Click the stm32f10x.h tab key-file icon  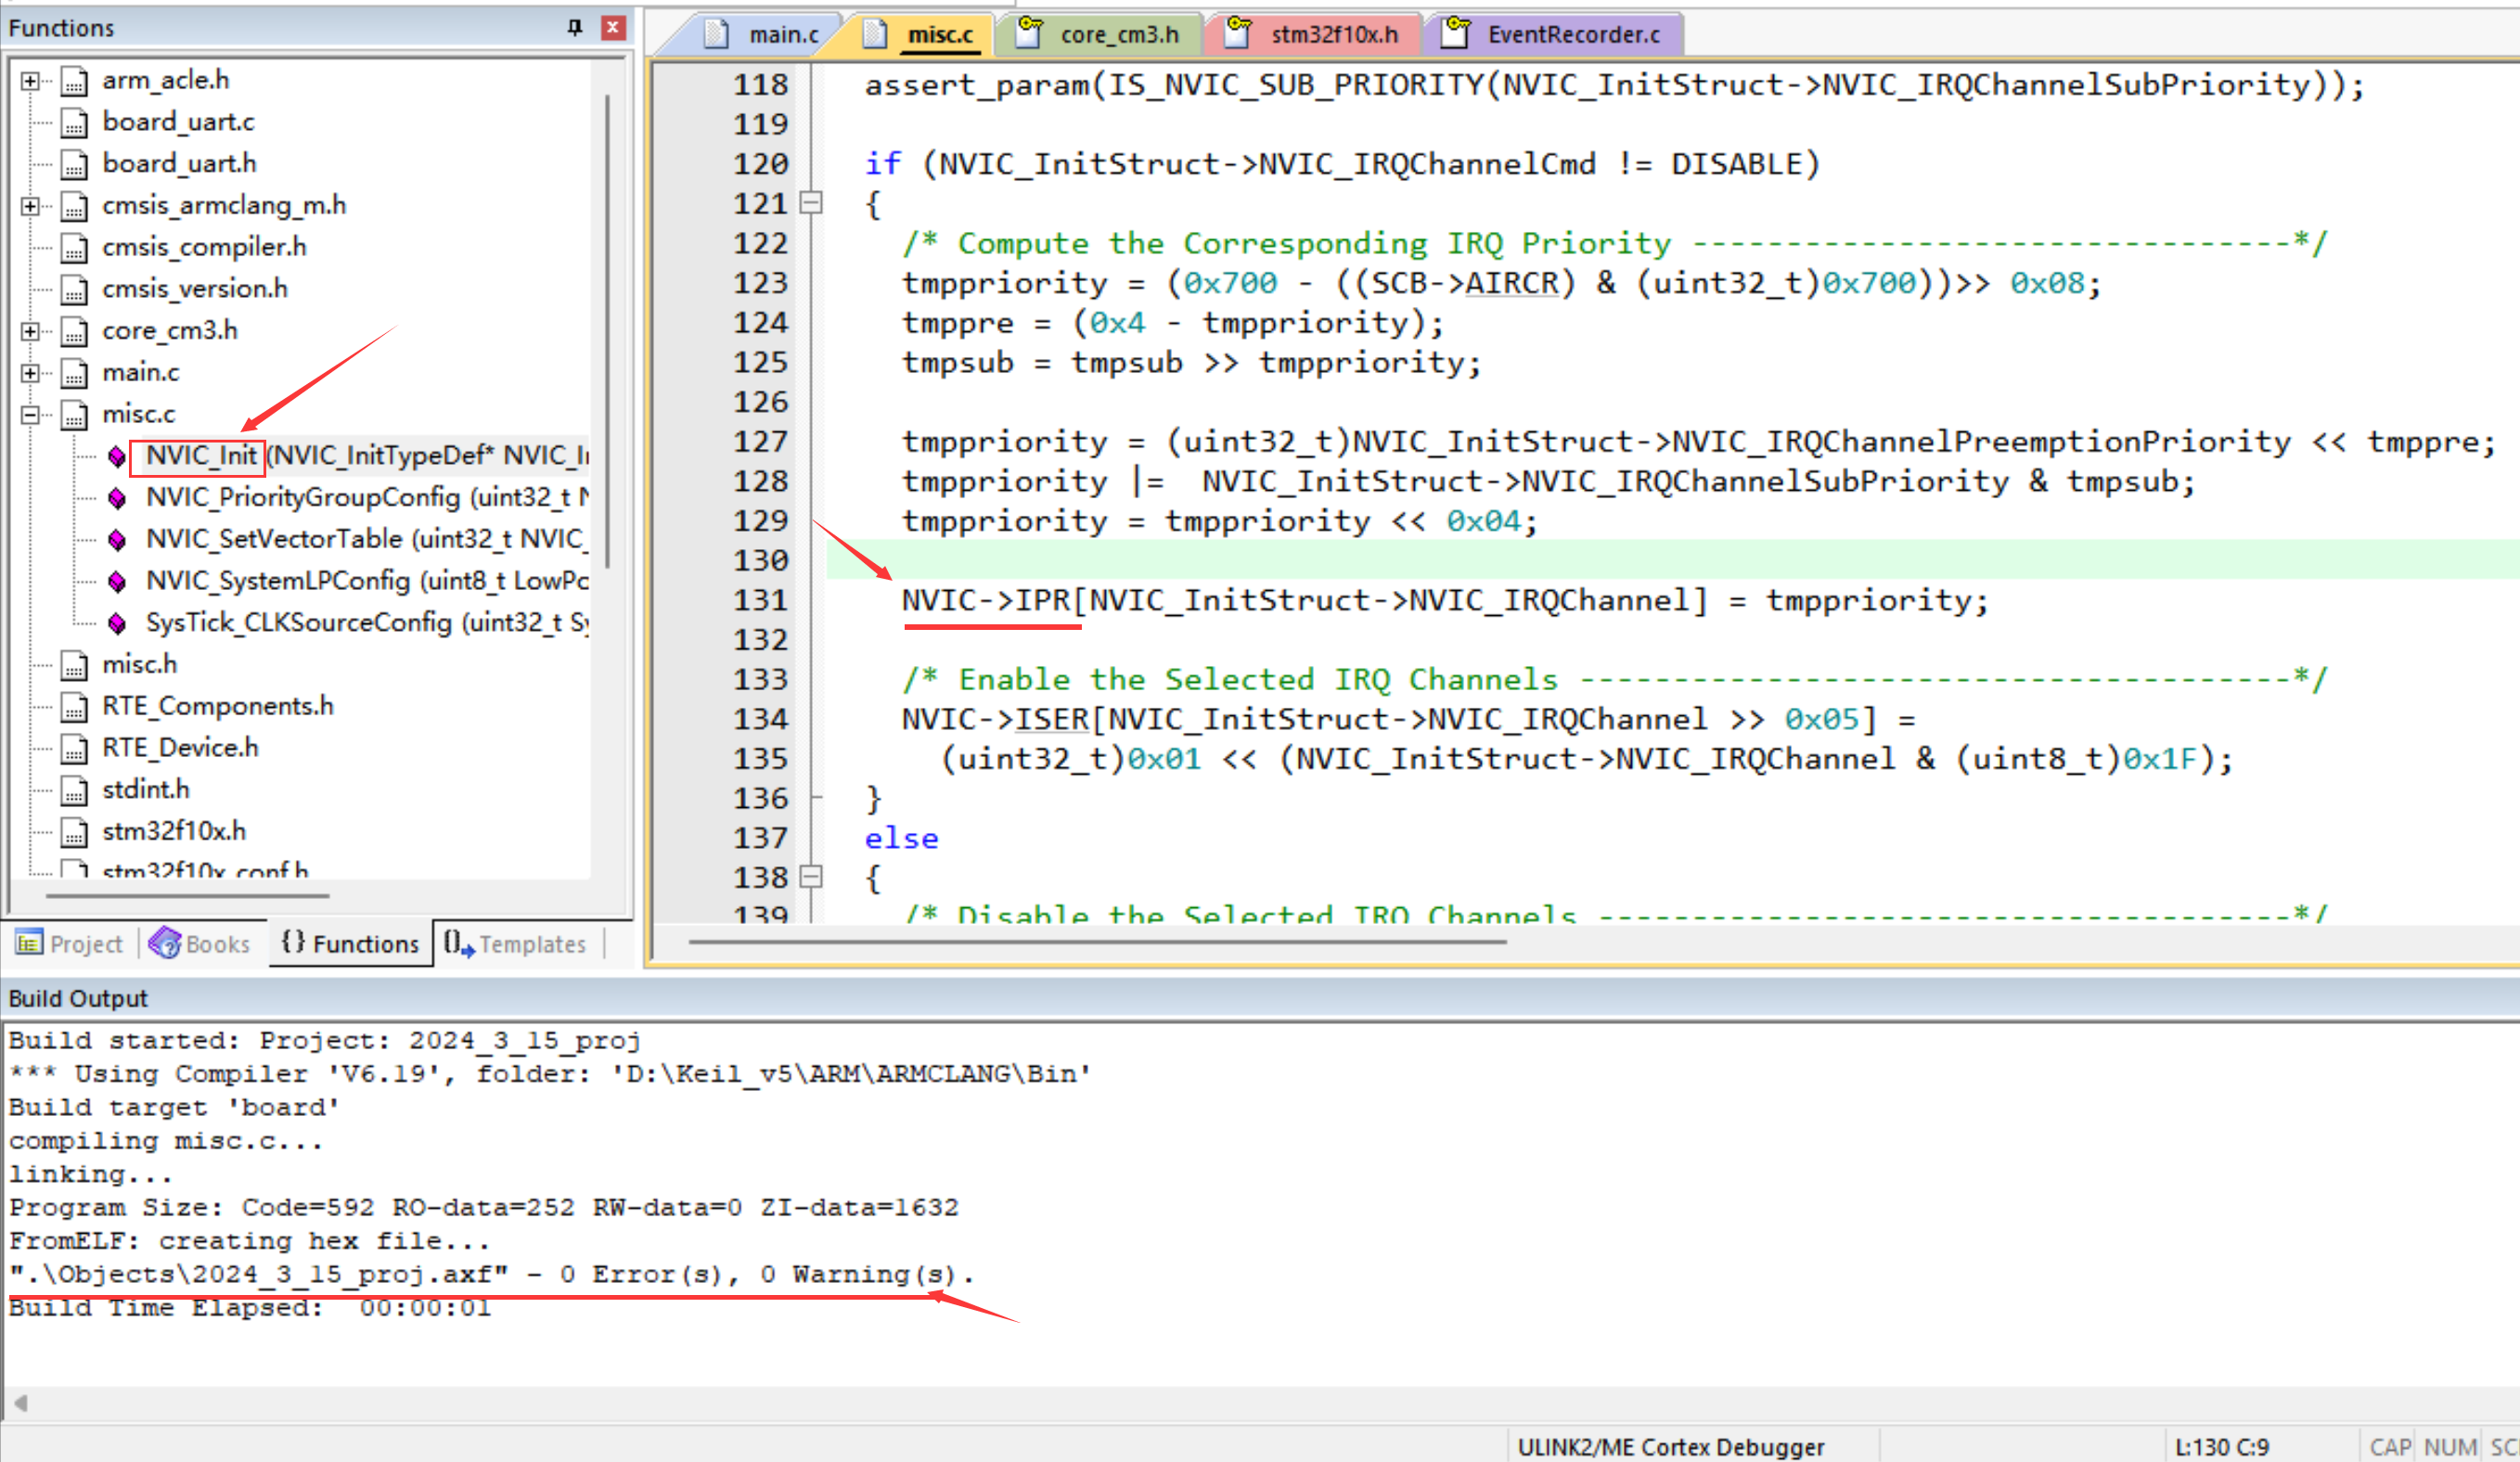pyautogui.click(x=1238, y=33)
